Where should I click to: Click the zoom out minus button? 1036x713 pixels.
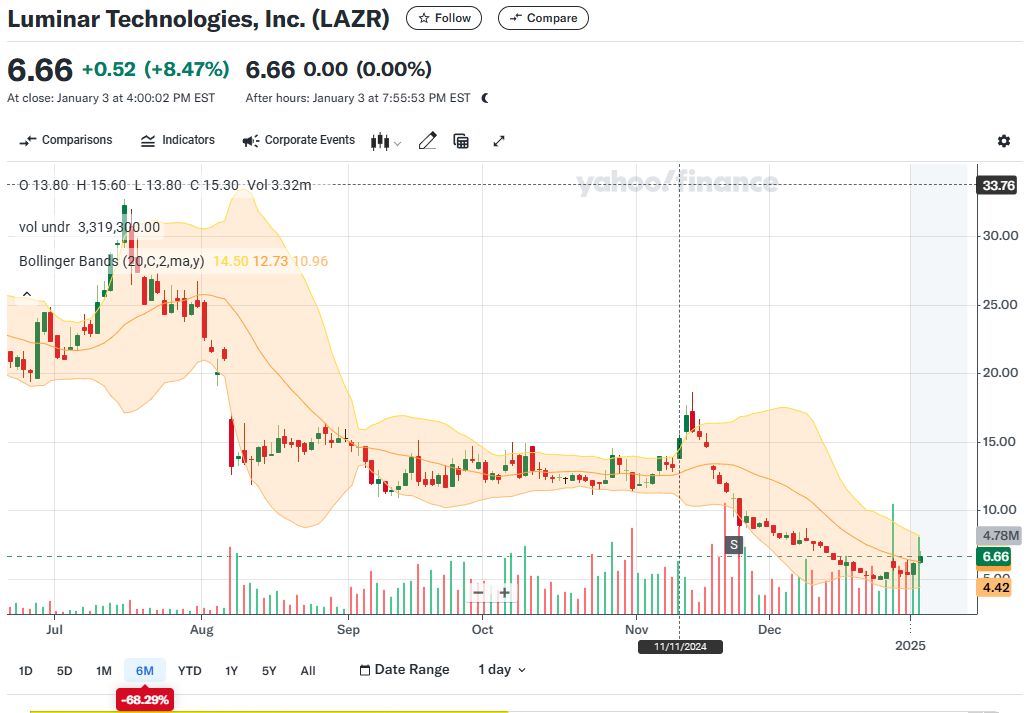[479, 593]
